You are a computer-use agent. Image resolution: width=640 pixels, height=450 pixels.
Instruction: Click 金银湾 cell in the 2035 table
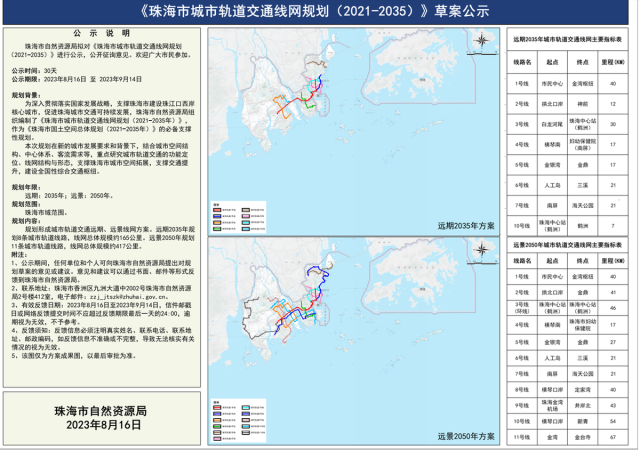552,165
